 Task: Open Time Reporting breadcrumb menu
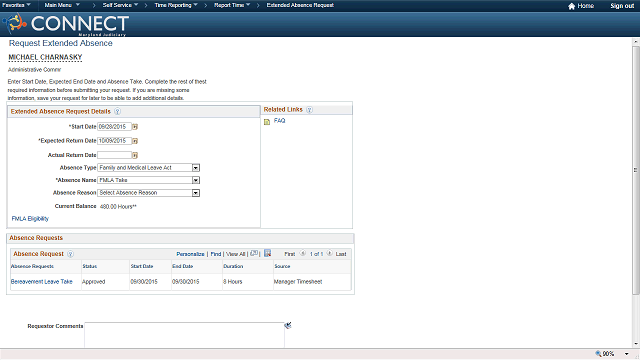(176, 5)
